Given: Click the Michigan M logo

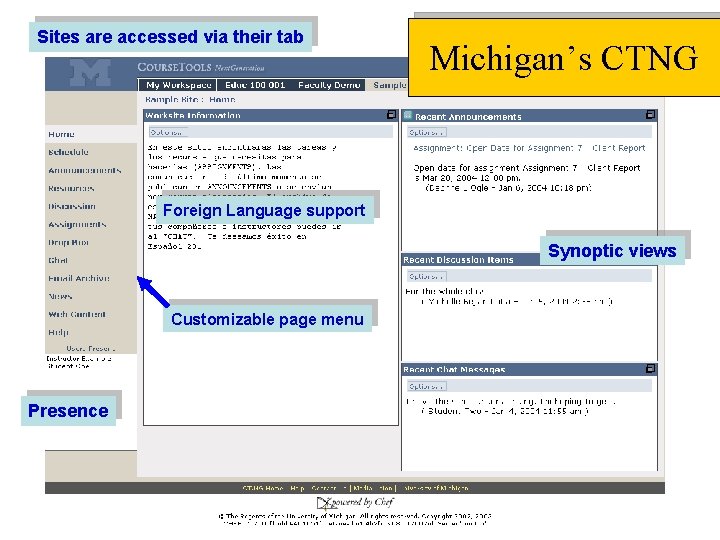Looking at the screenshot, I should pyautogui.click(x=90, y=73).
